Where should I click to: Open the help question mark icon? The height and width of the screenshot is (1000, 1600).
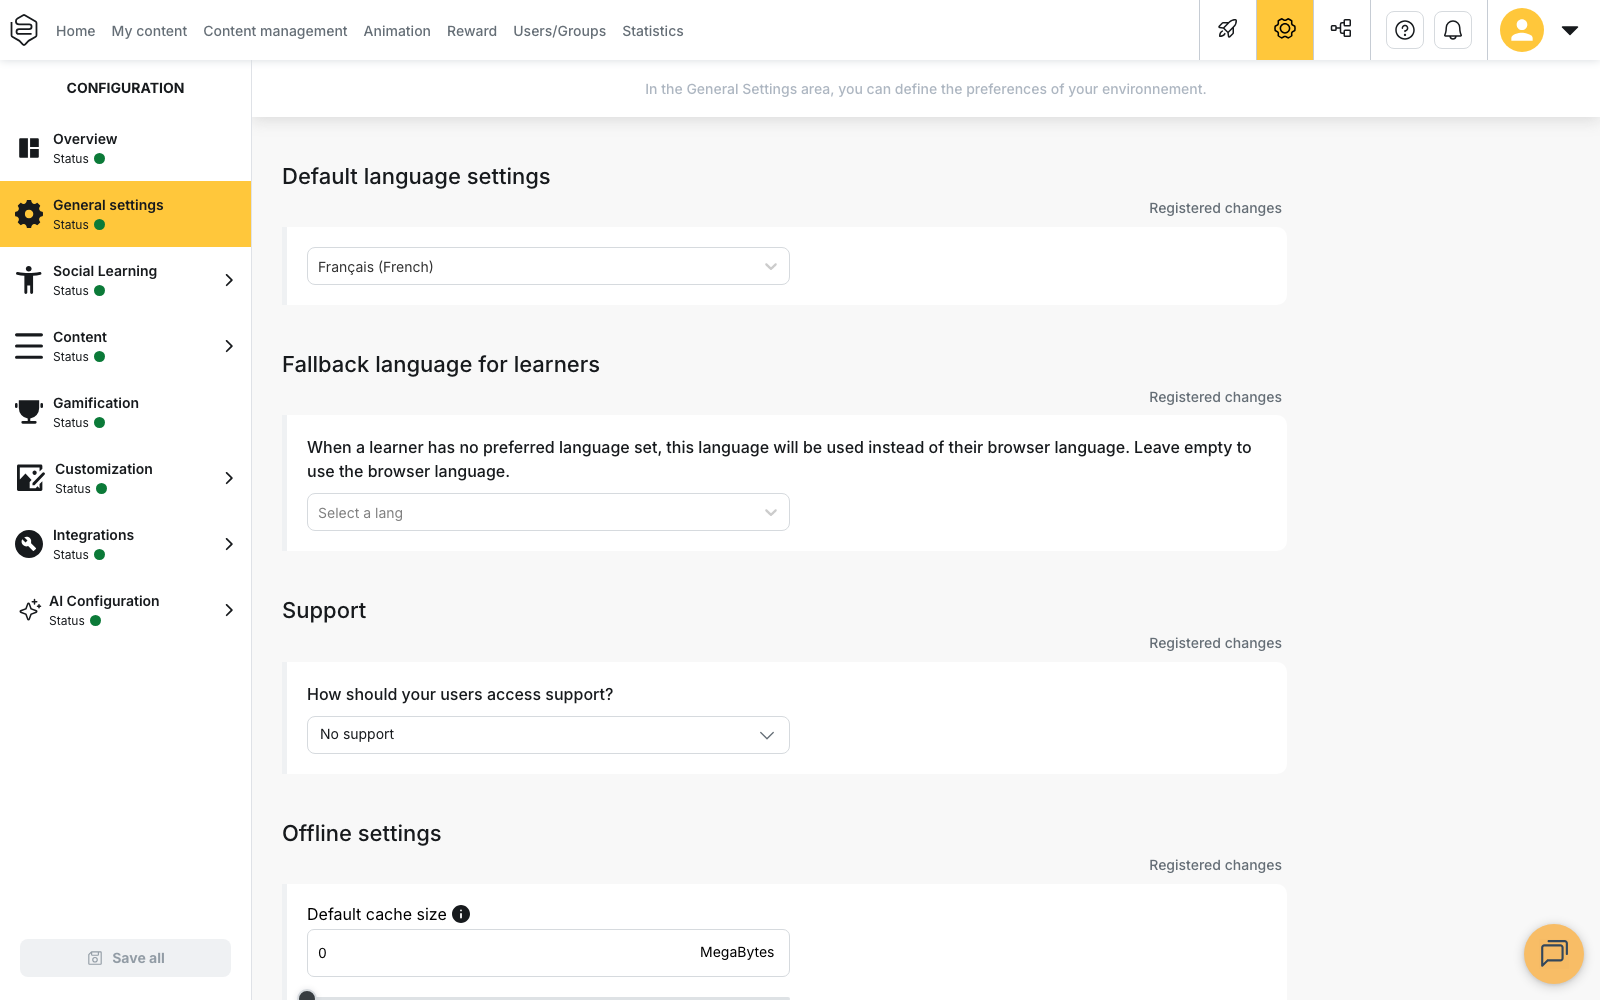click(x=1405, y=30)
